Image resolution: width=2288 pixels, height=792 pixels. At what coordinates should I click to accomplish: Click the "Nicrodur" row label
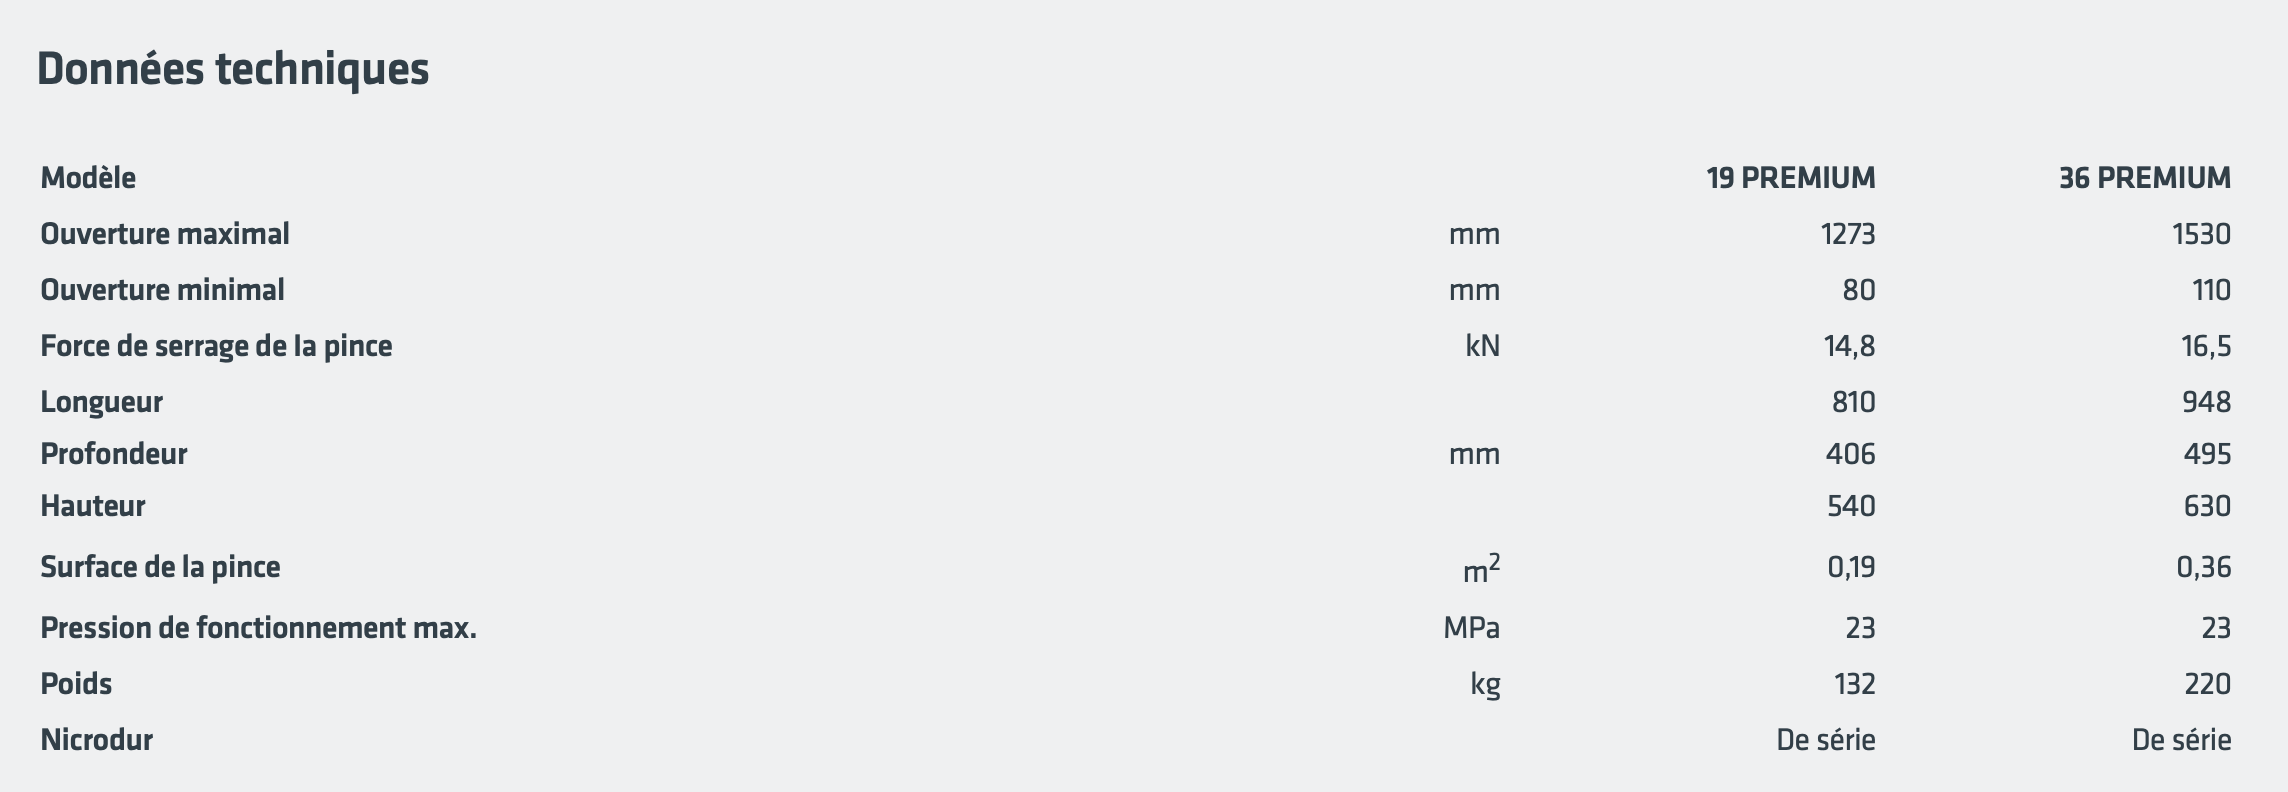97,740
